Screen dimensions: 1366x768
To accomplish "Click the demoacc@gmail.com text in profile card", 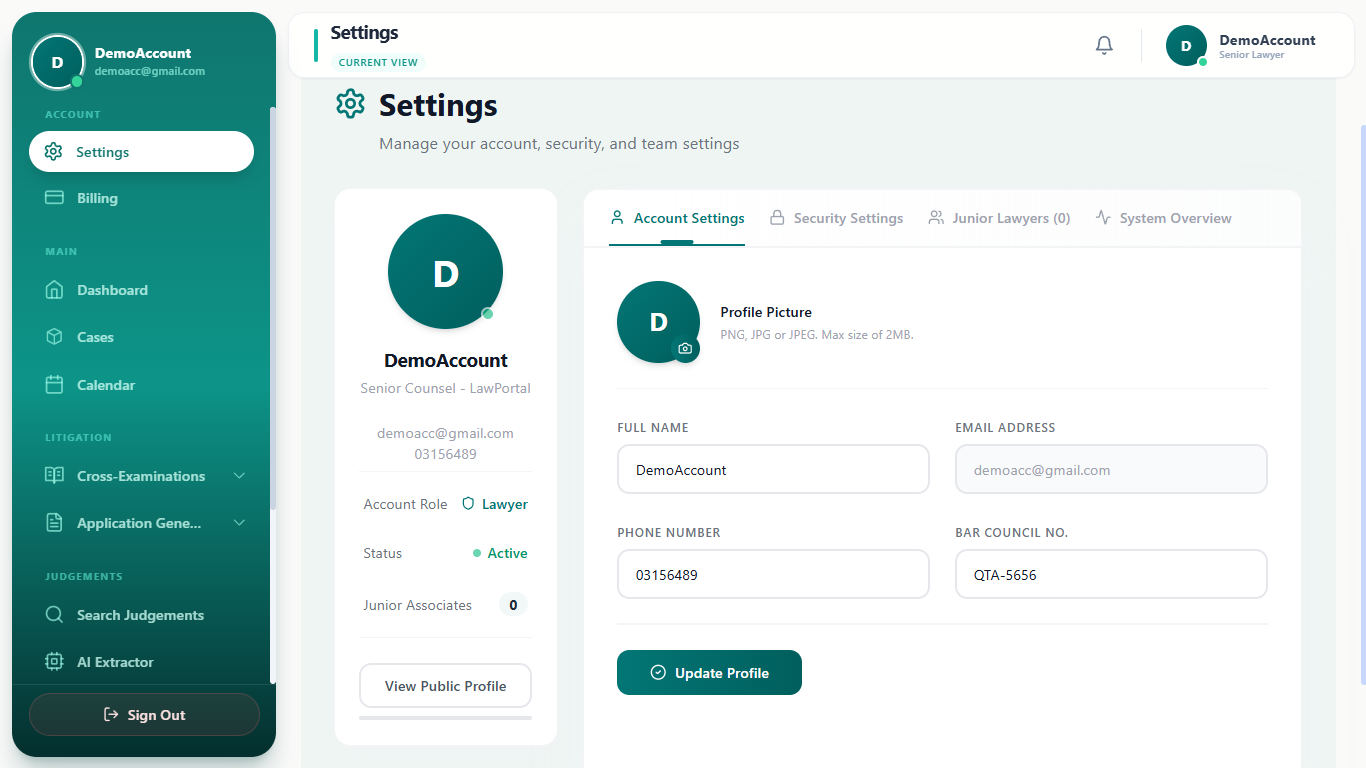I will tap(445, 433).
